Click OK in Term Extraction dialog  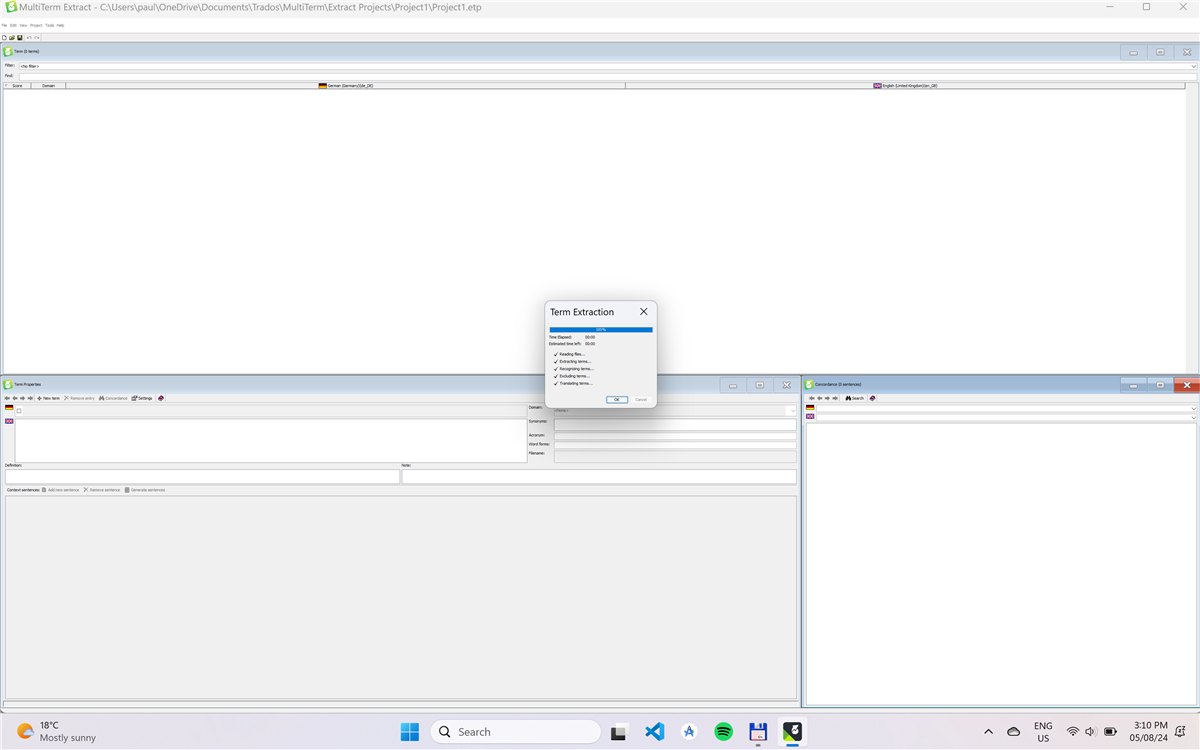(616, 399)
